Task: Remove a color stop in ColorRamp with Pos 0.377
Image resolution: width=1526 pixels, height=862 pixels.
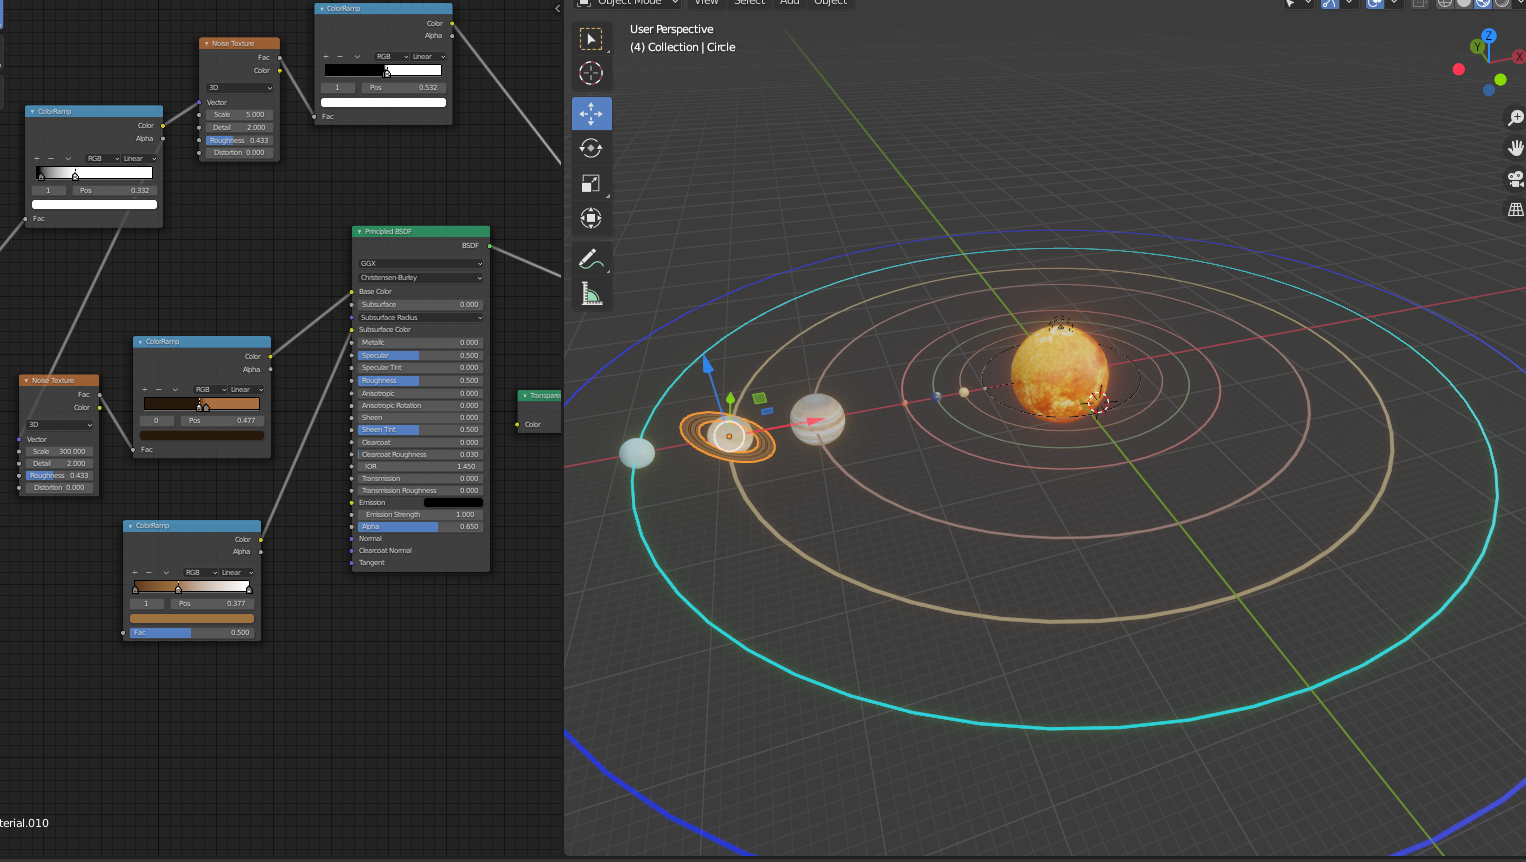Action: pos(149,572)
